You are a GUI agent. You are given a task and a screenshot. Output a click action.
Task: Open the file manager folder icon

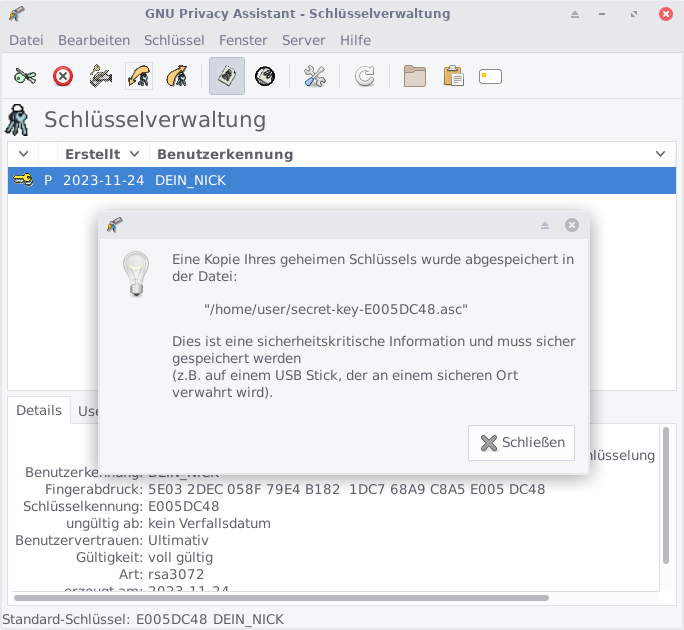point(415,76)
